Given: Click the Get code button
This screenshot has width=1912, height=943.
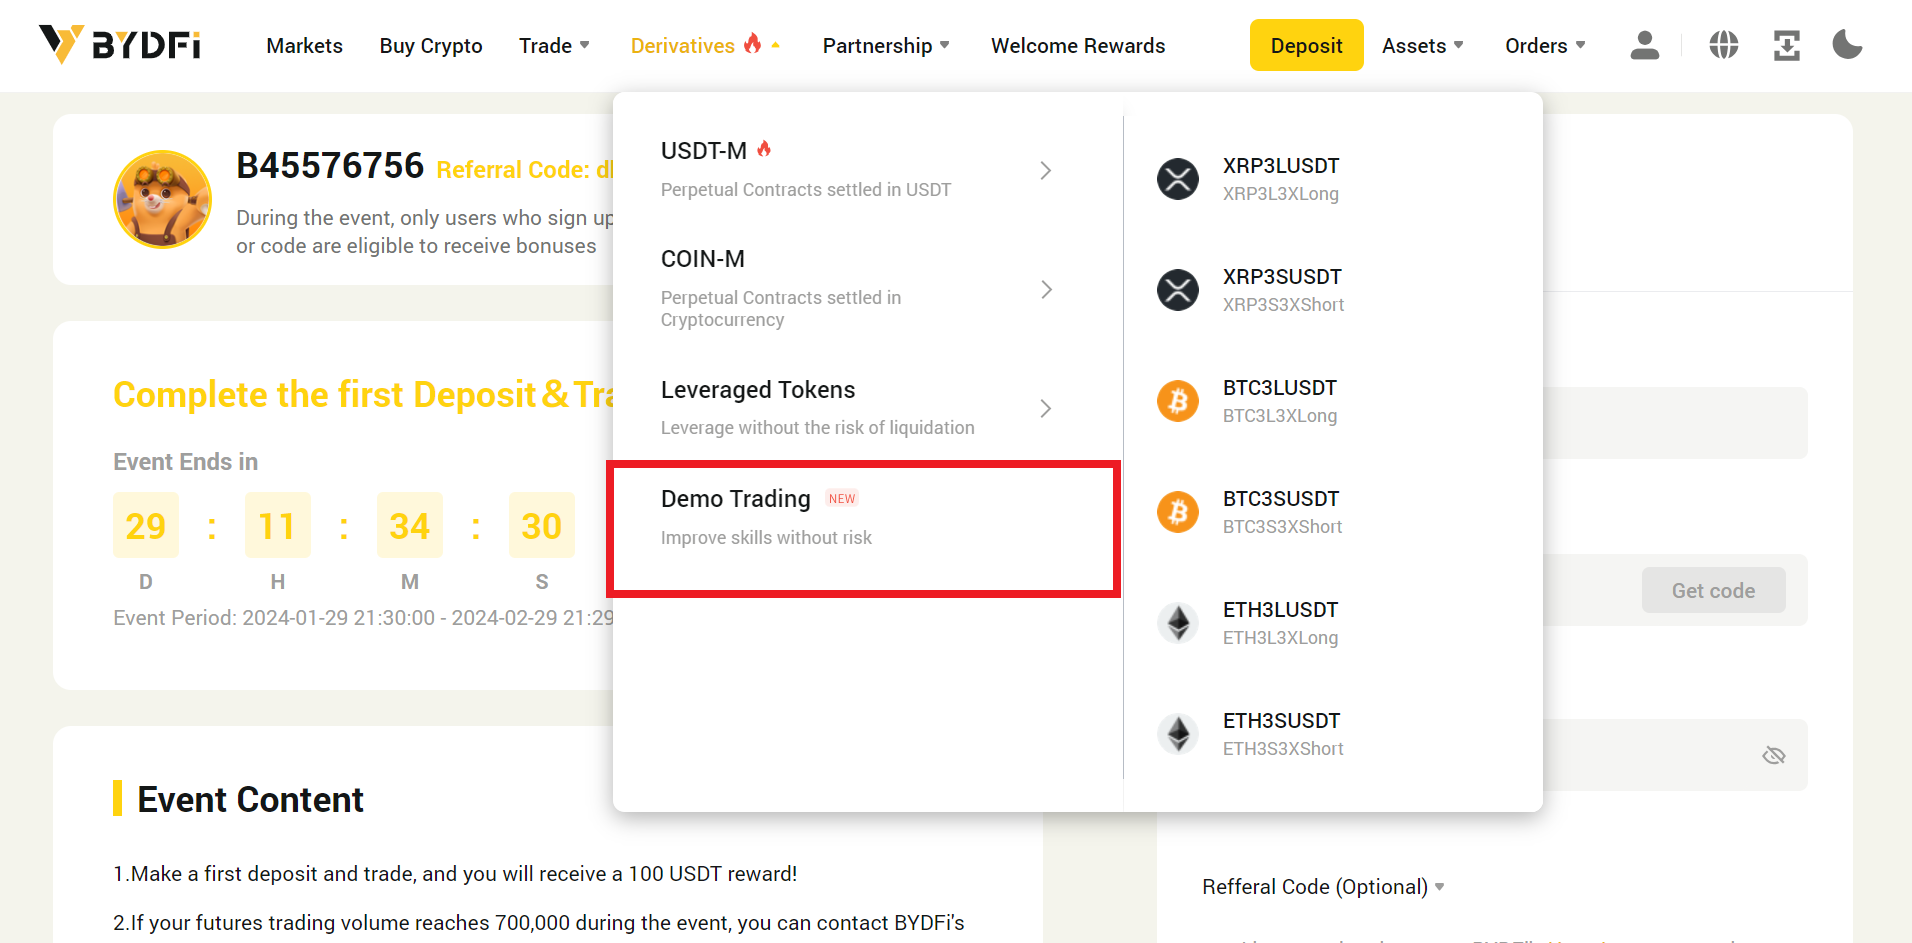Looking at the screenshot, I should pyautogui.click(x=1713, y=591).
